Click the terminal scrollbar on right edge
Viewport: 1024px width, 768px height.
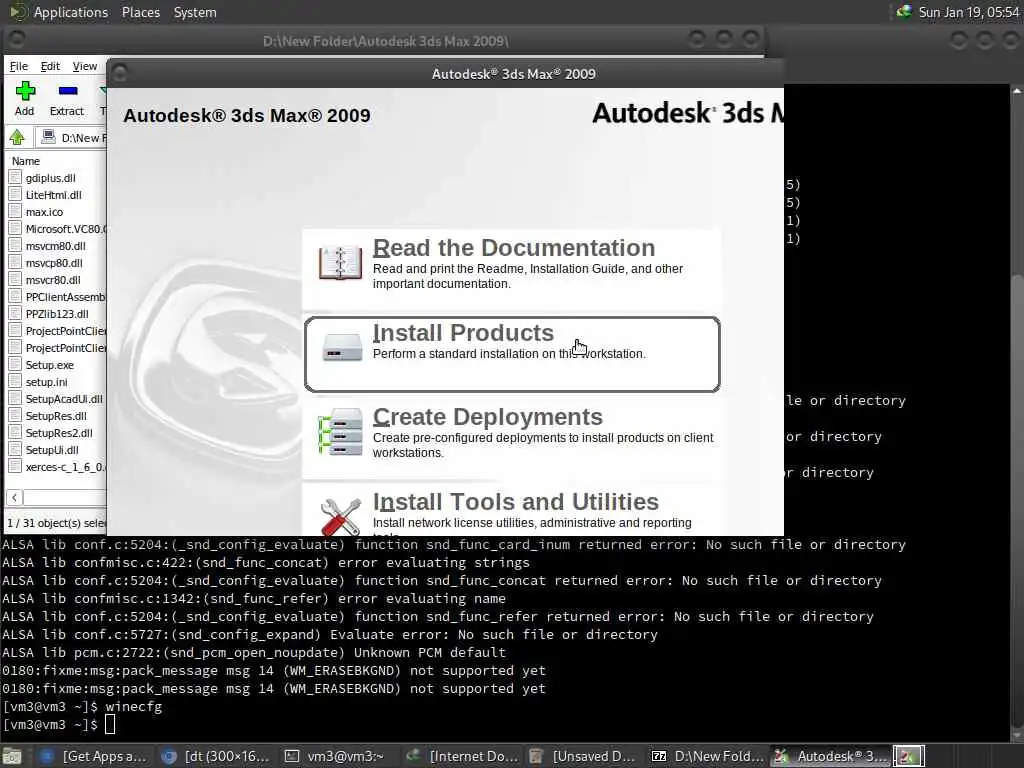click(x=1017, y=411)
